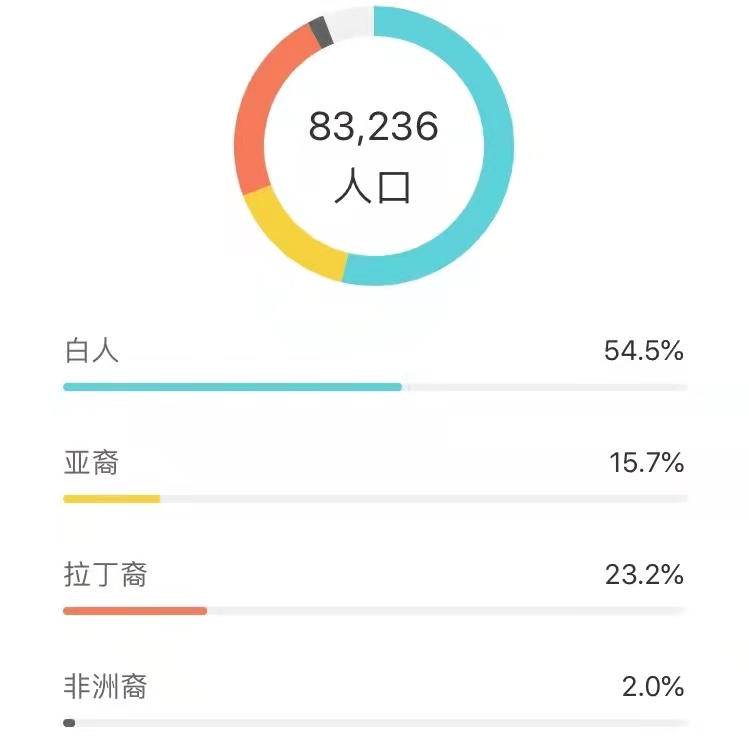Click the yellow 亚裔 progress bar

click(x=112, y=499)
